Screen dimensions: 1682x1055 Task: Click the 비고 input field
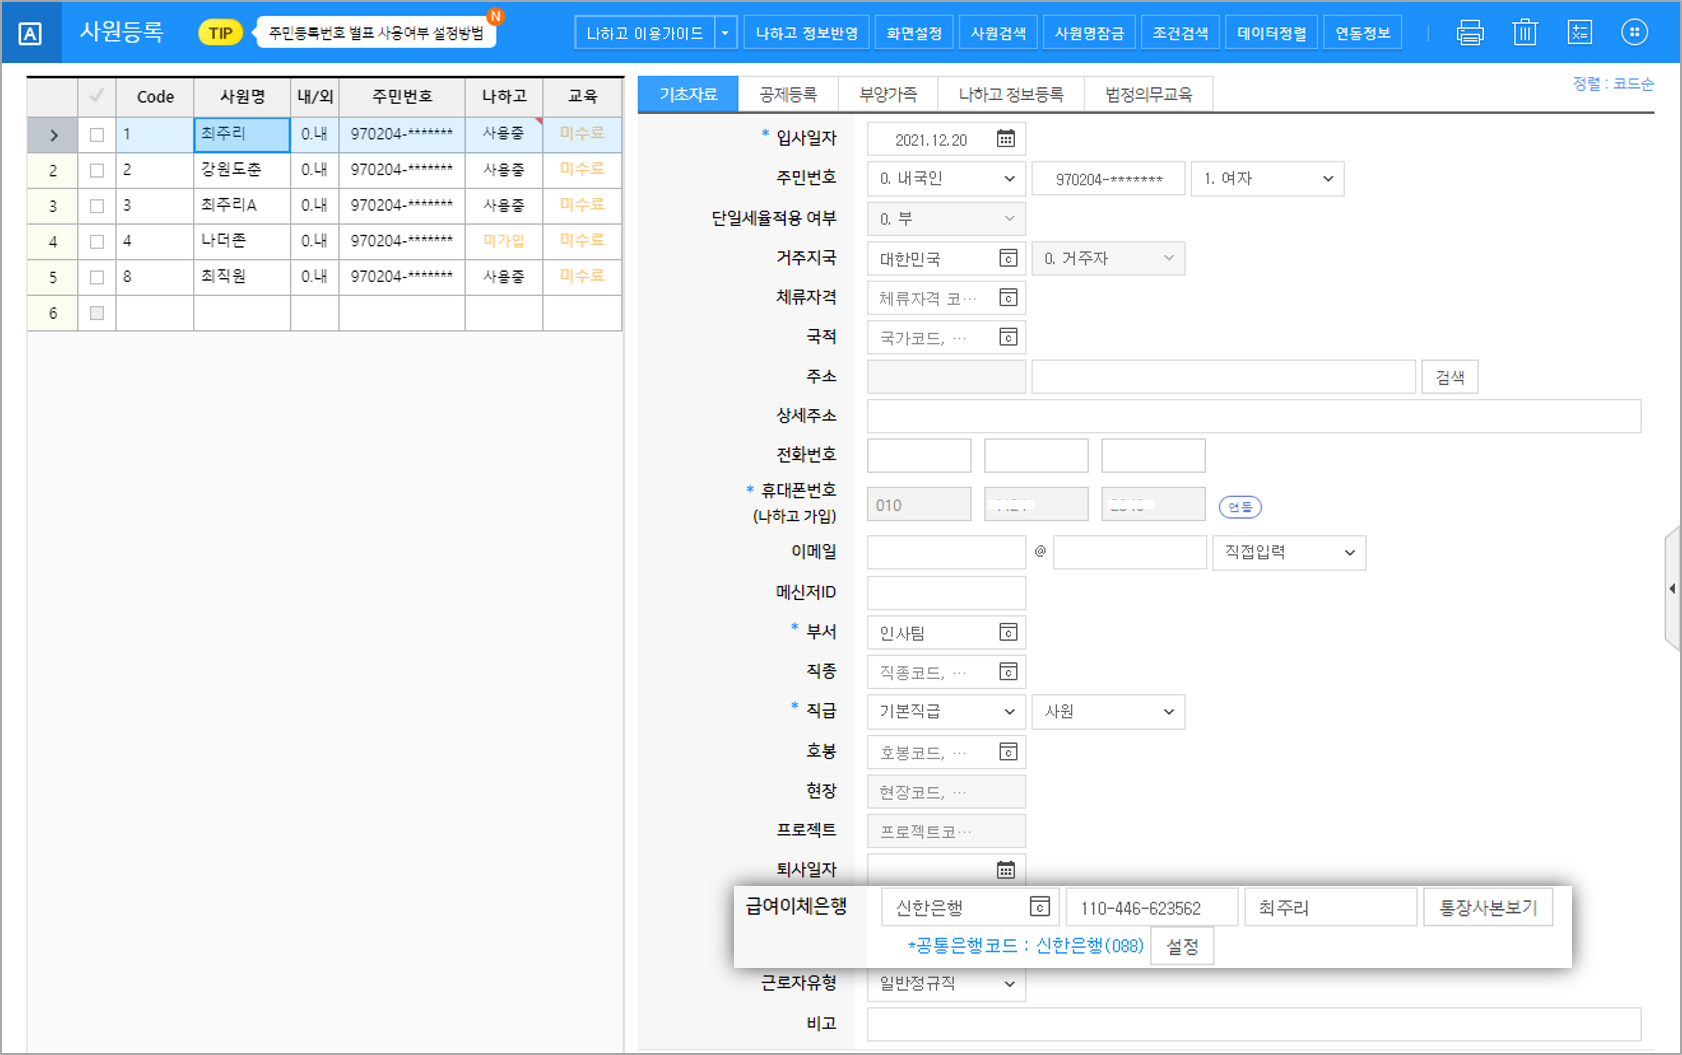tap(1254, 1024)
